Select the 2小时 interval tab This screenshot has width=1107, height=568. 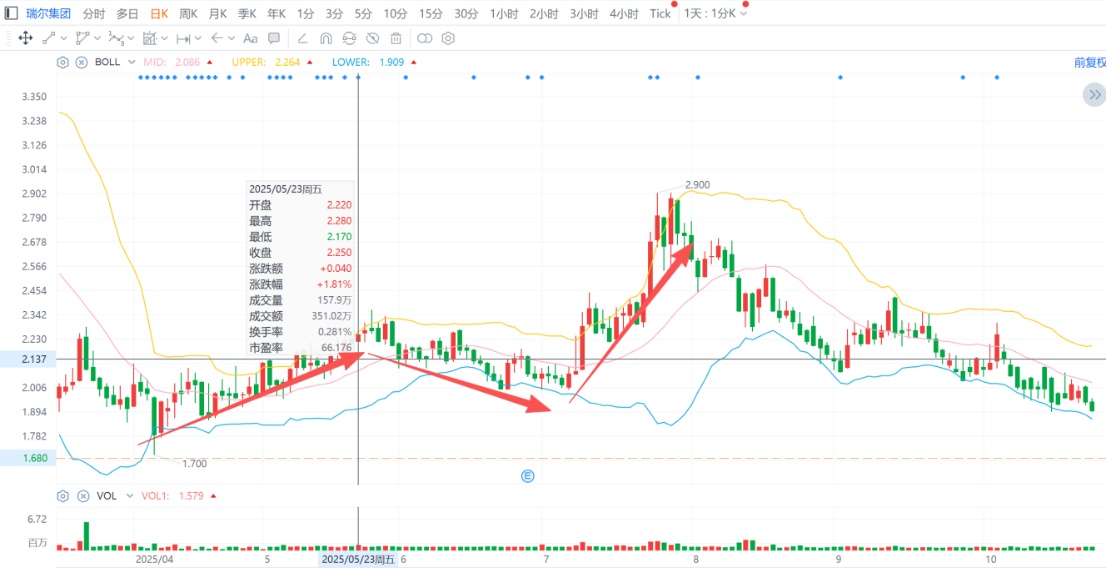coord(544,13)
